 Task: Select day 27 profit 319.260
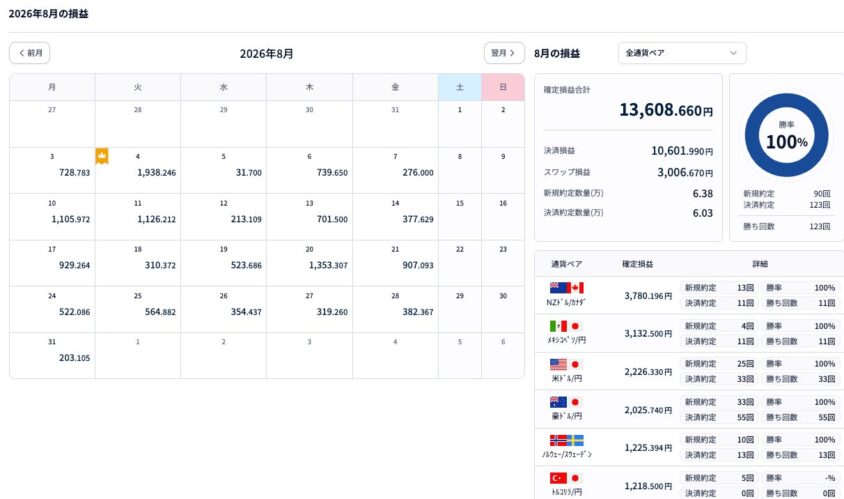point(332,312)
